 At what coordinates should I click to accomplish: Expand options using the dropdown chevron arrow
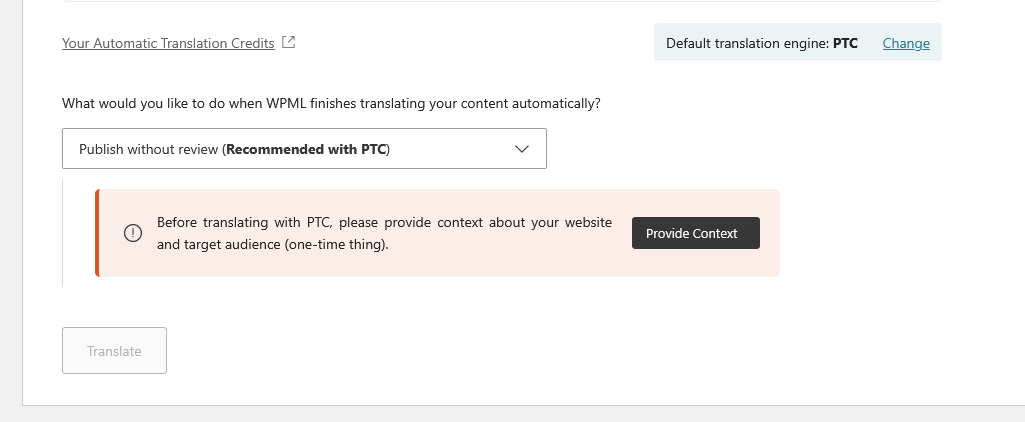522,149
